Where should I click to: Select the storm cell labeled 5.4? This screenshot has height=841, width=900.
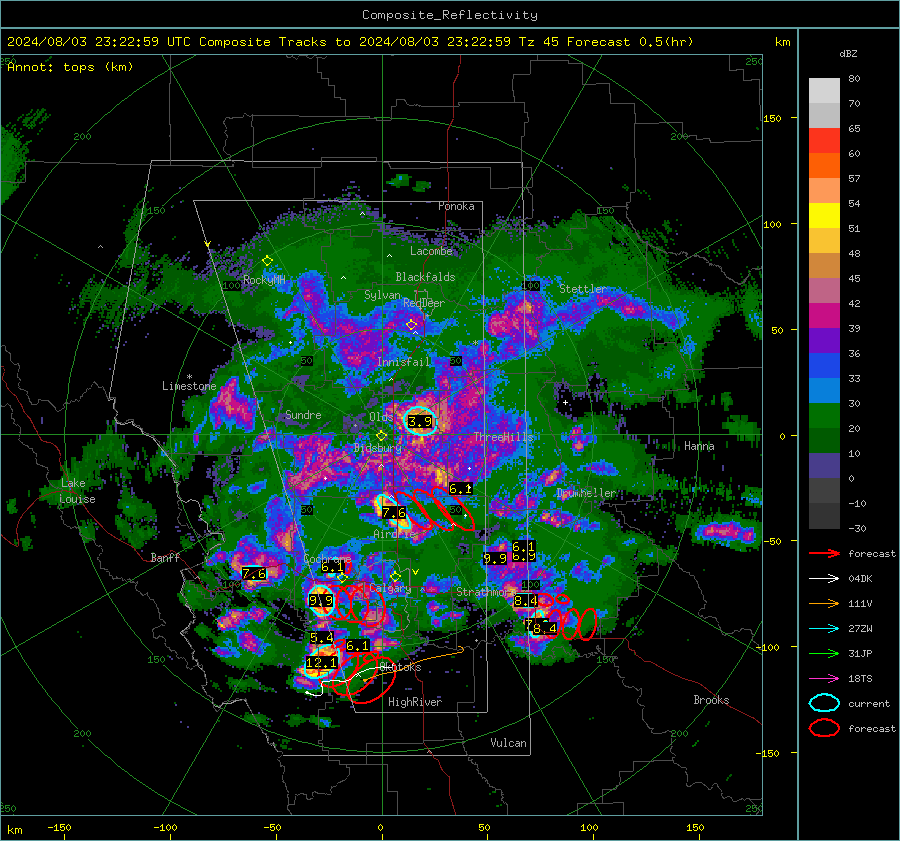321,638
